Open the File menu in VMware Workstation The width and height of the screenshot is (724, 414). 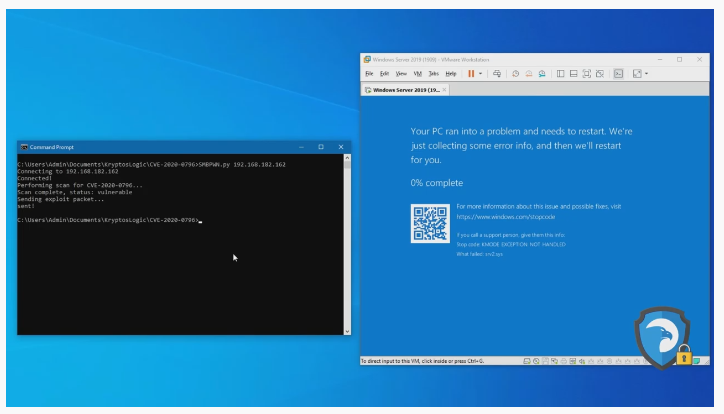click(x=369, y=74)
